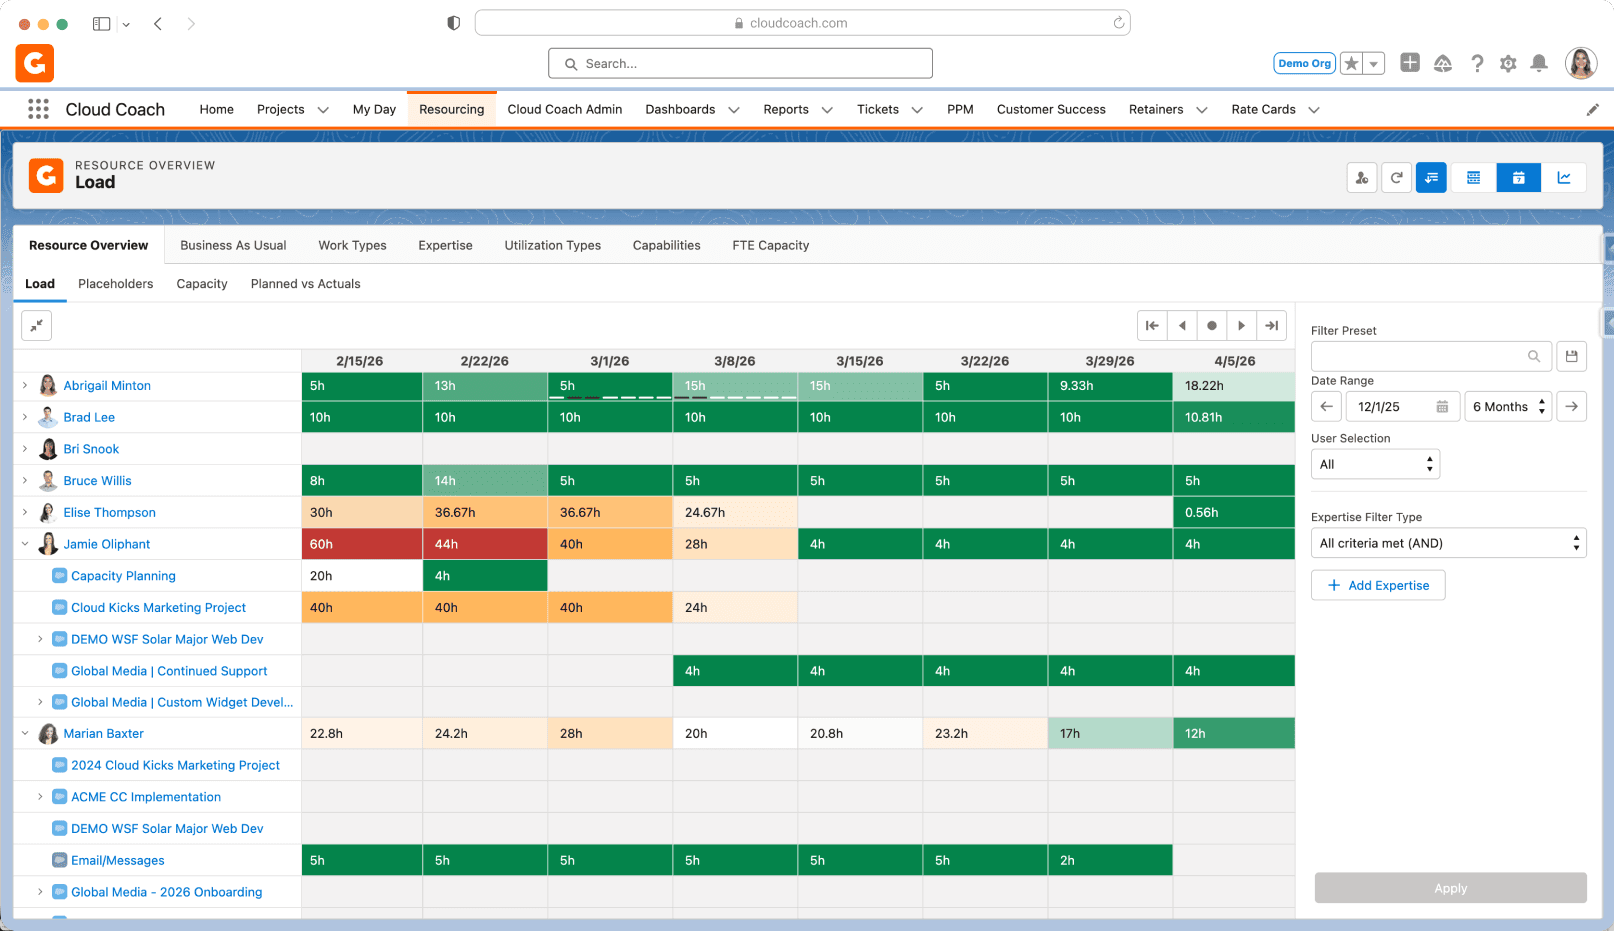This screenshot has width=1614, height=931.
Task: Open the global actions plus icon
Action: tap(1410, 63)
